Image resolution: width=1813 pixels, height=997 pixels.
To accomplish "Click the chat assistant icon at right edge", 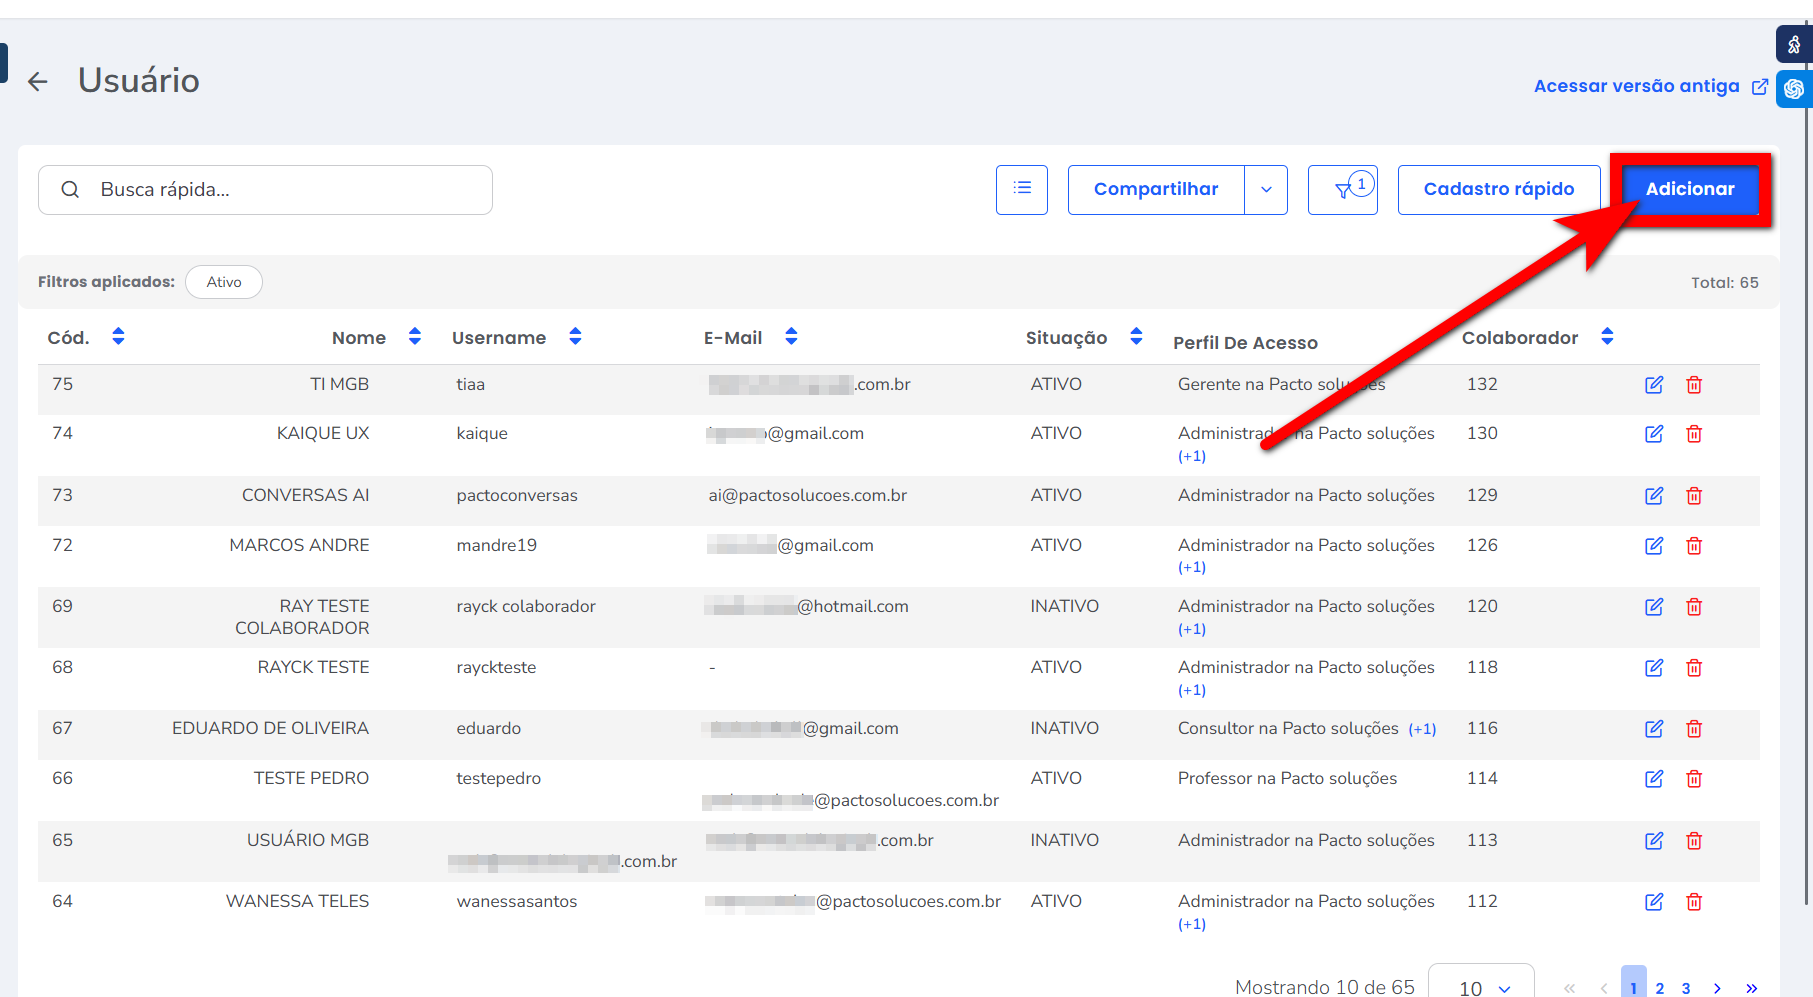I will (1793, 89).
